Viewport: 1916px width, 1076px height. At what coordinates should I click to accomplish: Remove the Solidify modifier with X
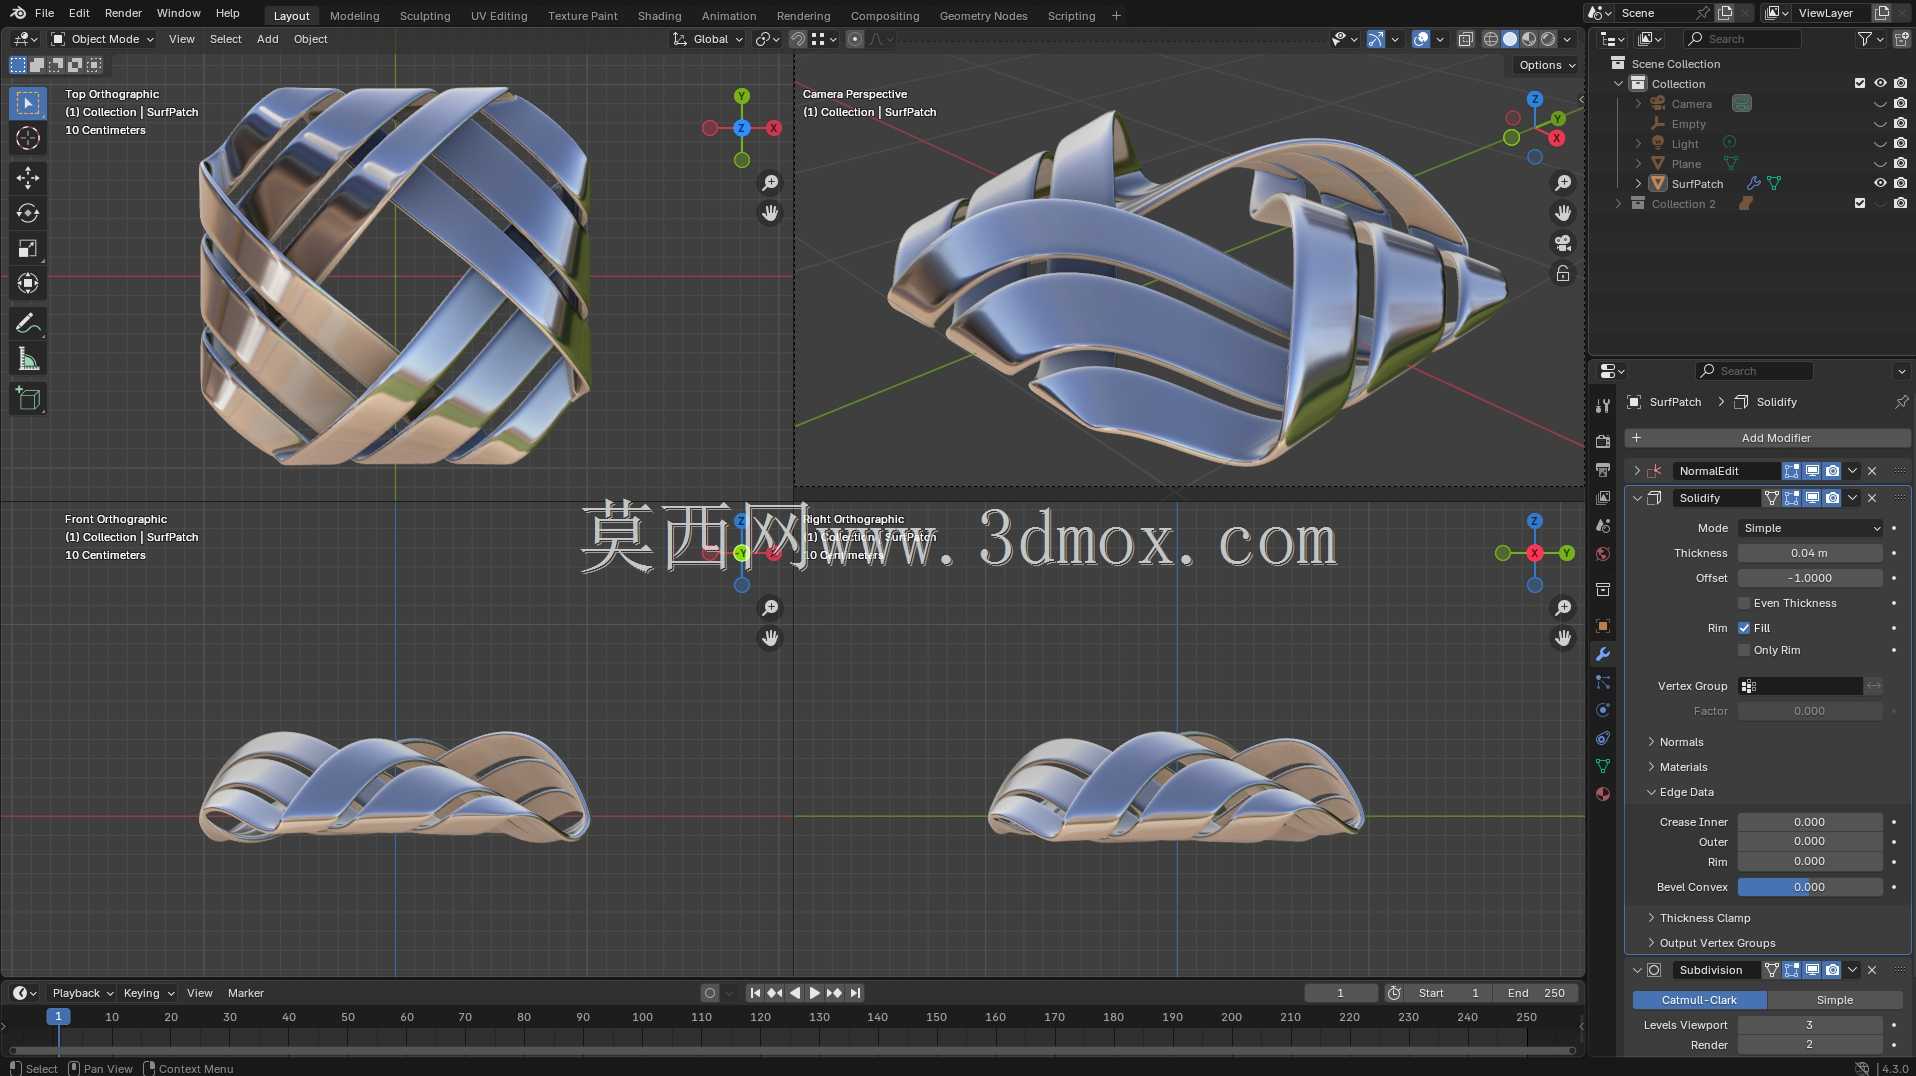click(1872, 498)
